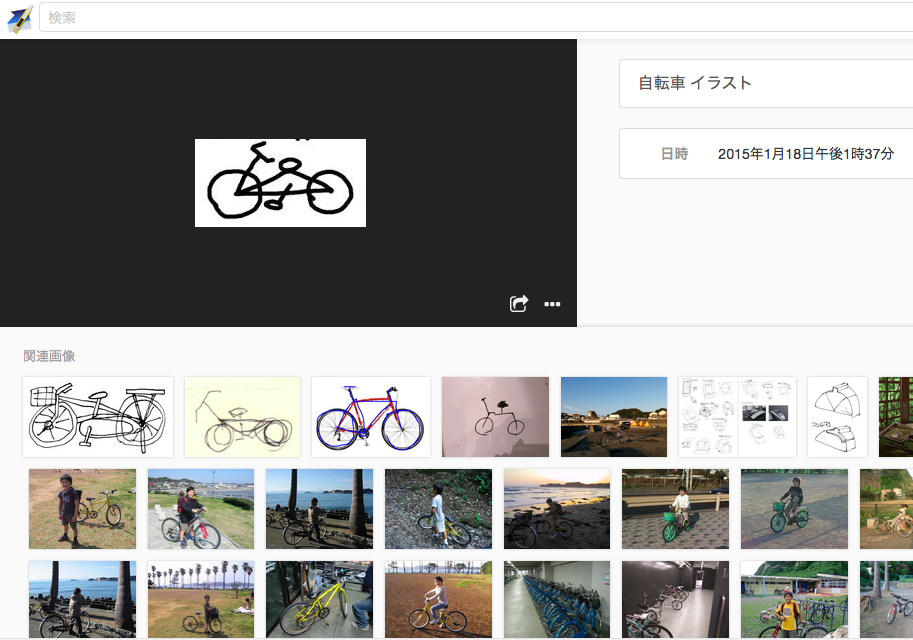The width and height of the screenshot is (913, 640).
Task: Click the main bicycle illustration preview
Action: tap(280, 183)
